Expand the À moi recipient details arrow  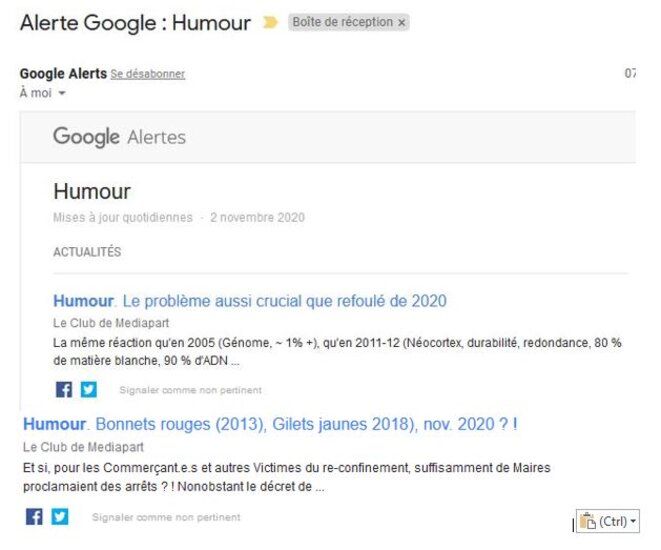pos(62,93)
